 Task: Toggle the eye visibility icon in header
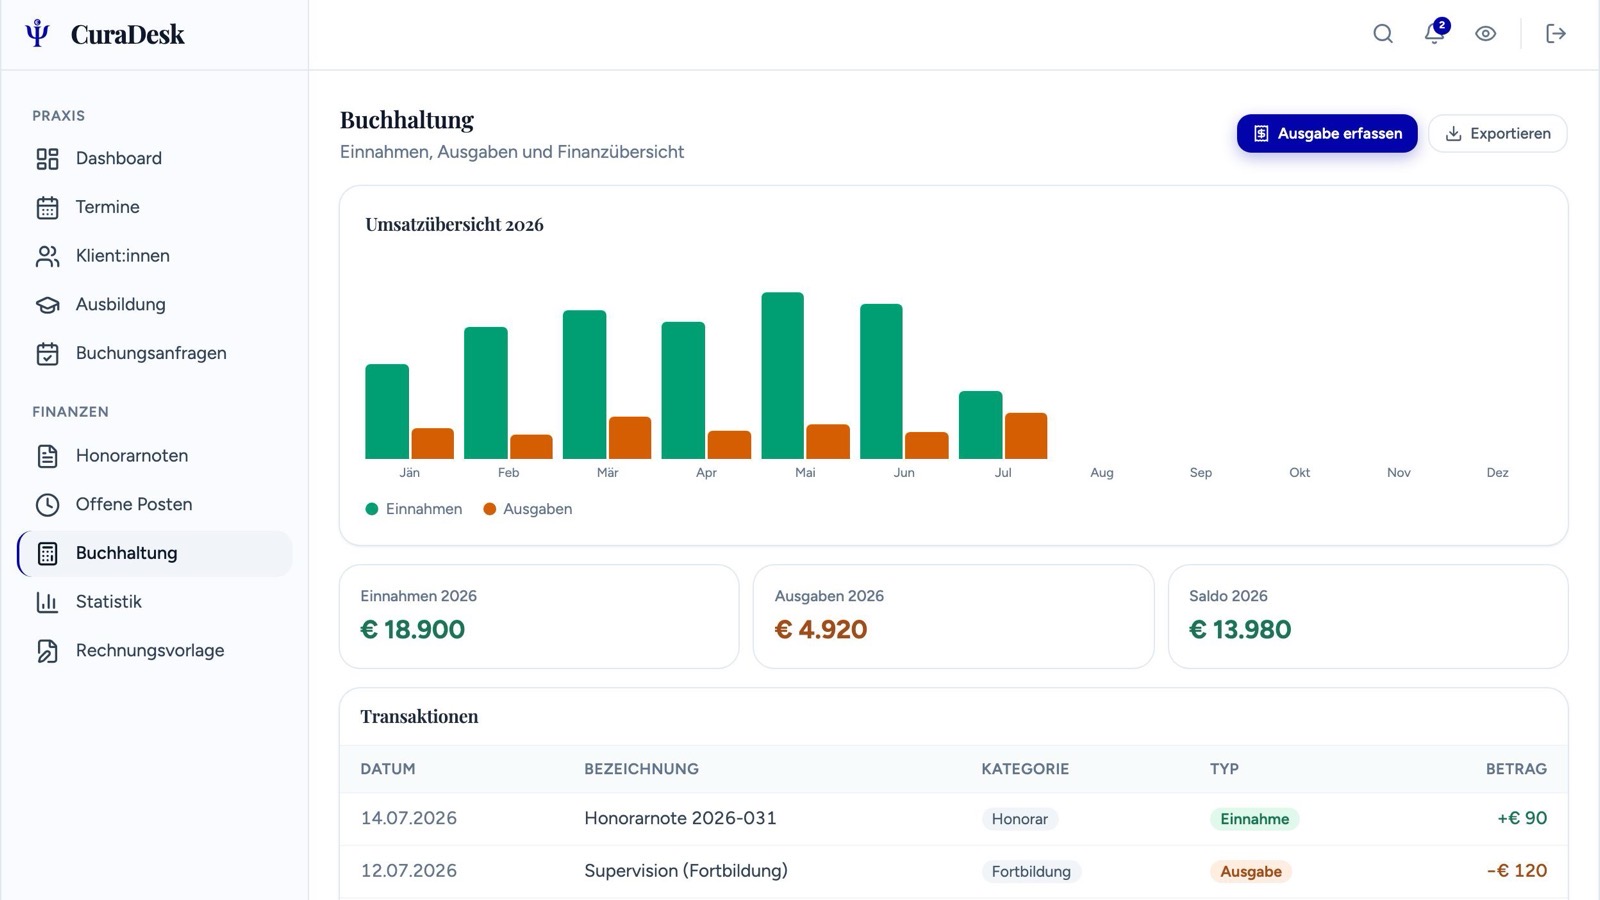point(1486,34)
